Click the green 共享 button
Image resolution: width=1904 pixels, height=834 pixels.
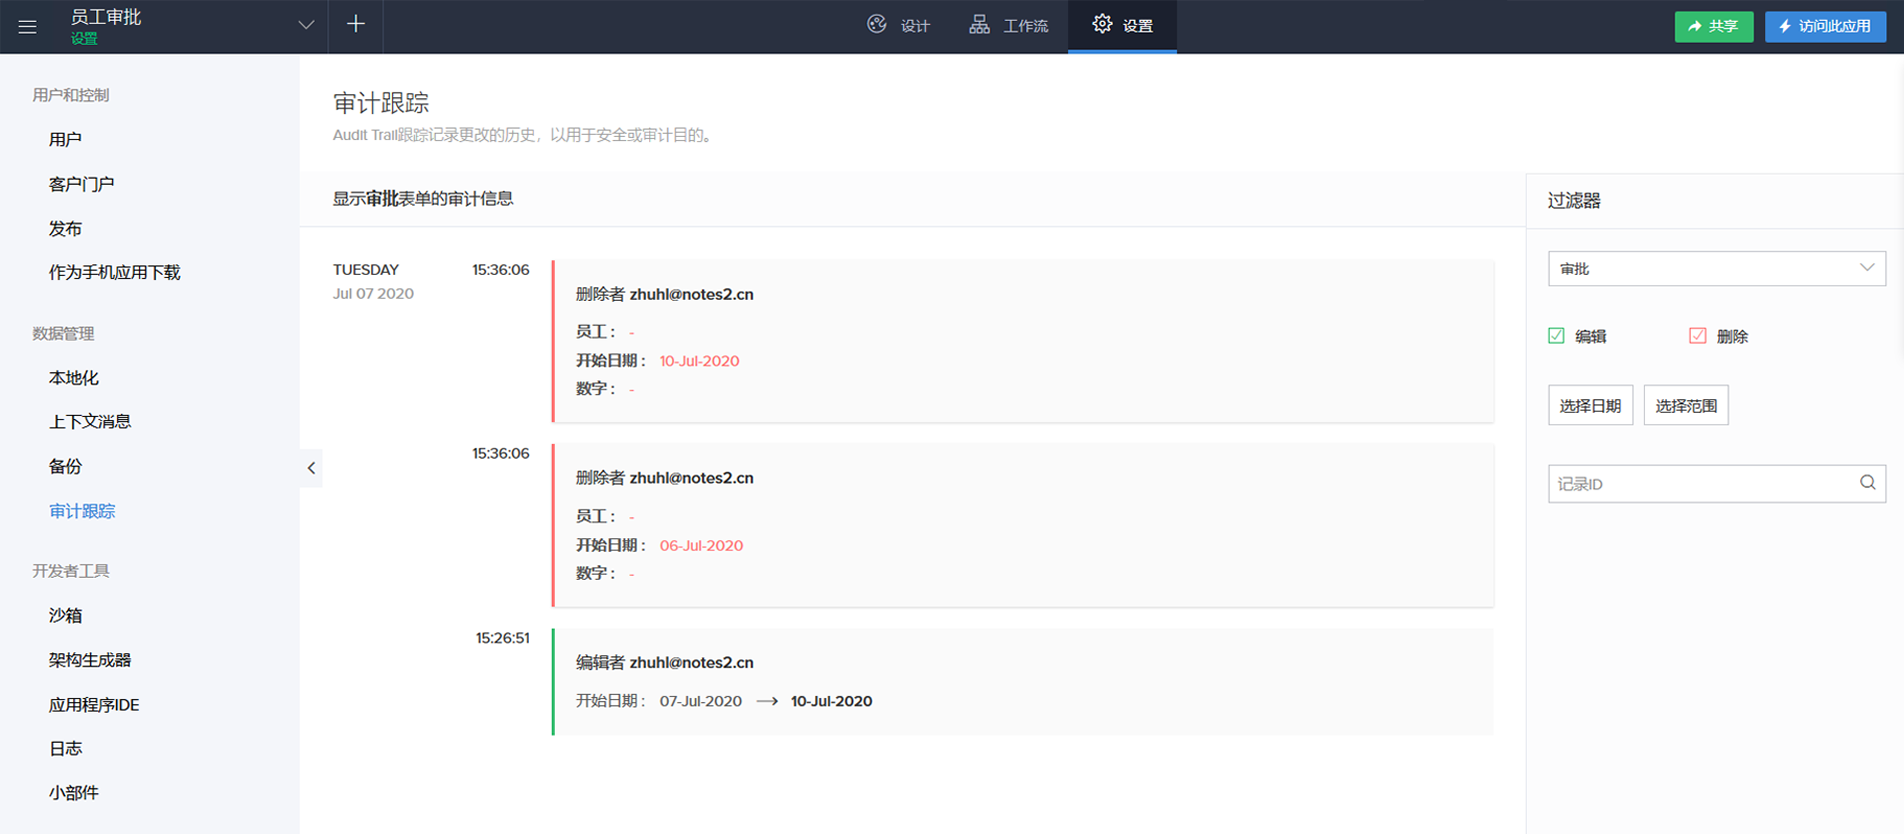tap(1713, 26)
